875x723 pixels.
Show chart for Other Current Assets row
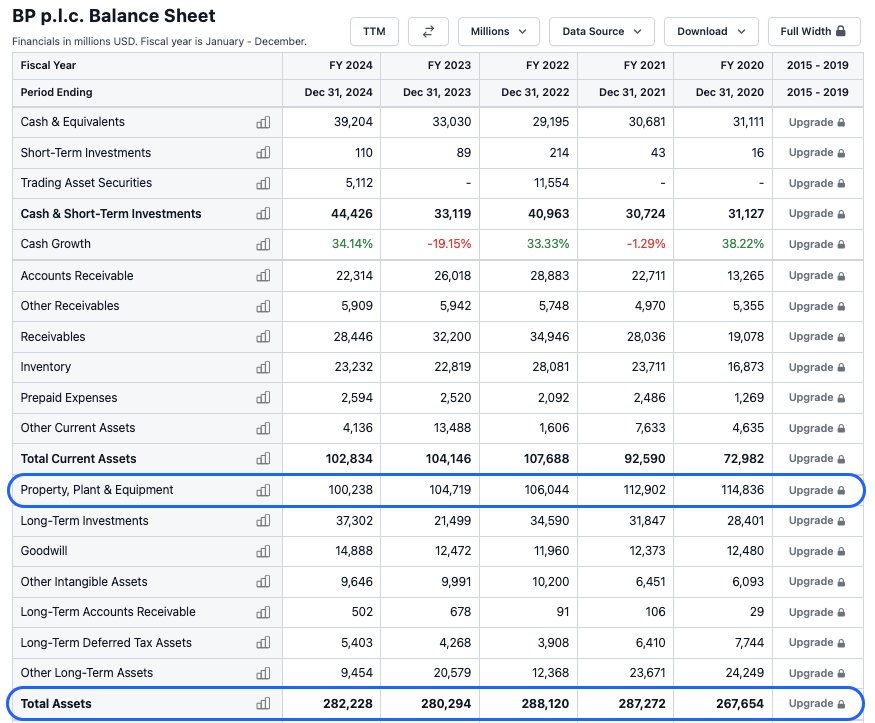coord(263,428)
